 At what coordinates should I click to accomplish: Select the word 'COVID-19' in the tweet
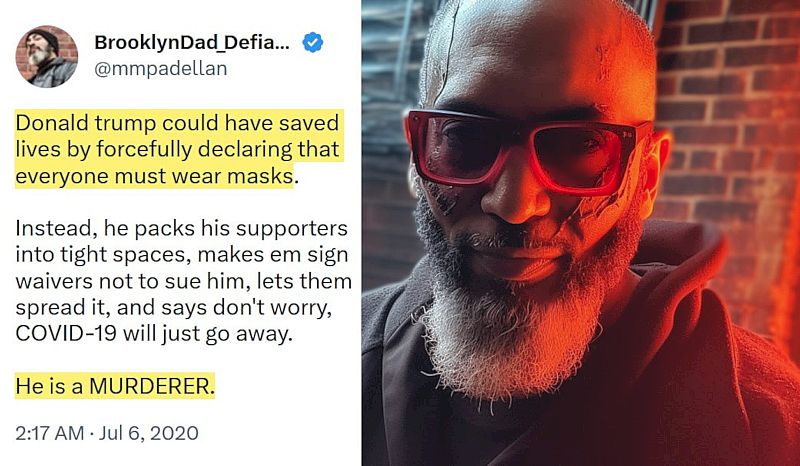(x=66, y=334)
